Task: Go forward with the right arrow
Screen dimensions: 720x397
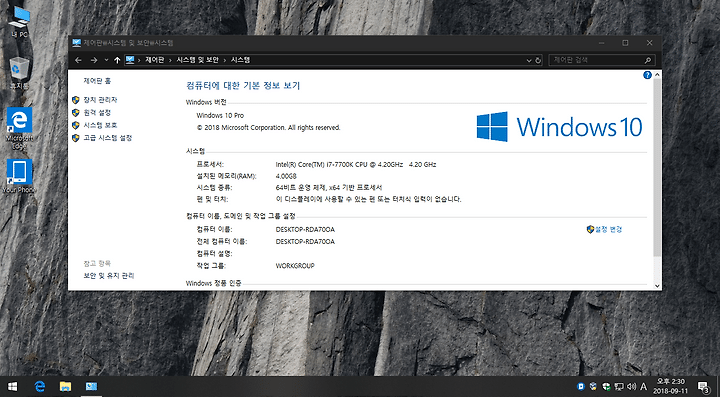Action: [x=94, y=60]
